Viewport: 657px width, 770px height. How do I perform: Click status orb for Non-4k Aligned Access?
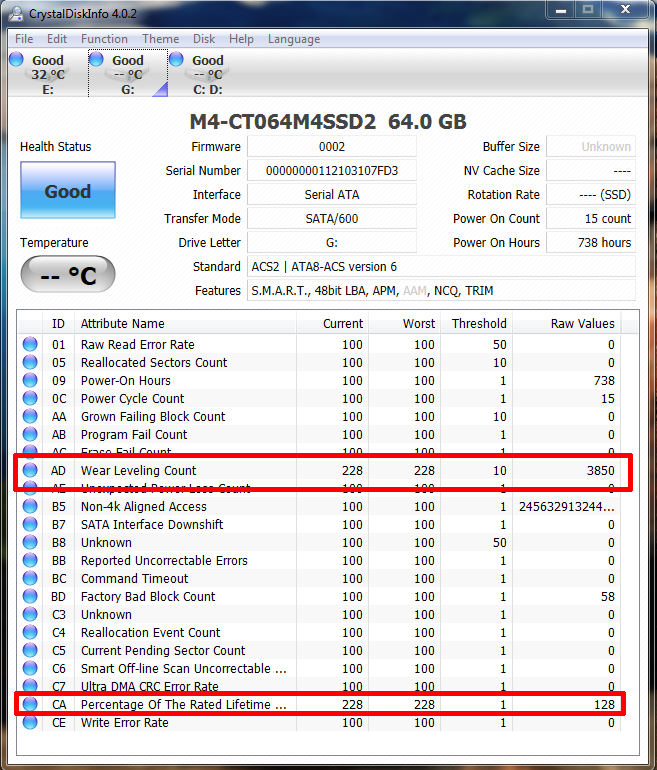pyautogui.click(x=30, y=506)
